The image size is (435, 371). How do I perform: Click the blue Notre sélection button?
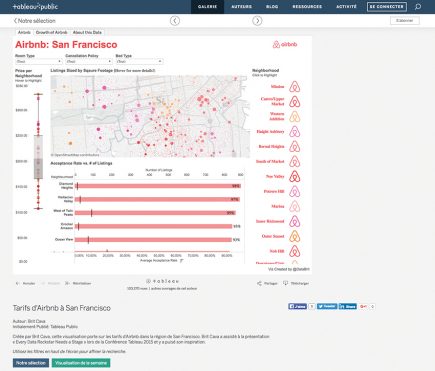coord(31,363)
